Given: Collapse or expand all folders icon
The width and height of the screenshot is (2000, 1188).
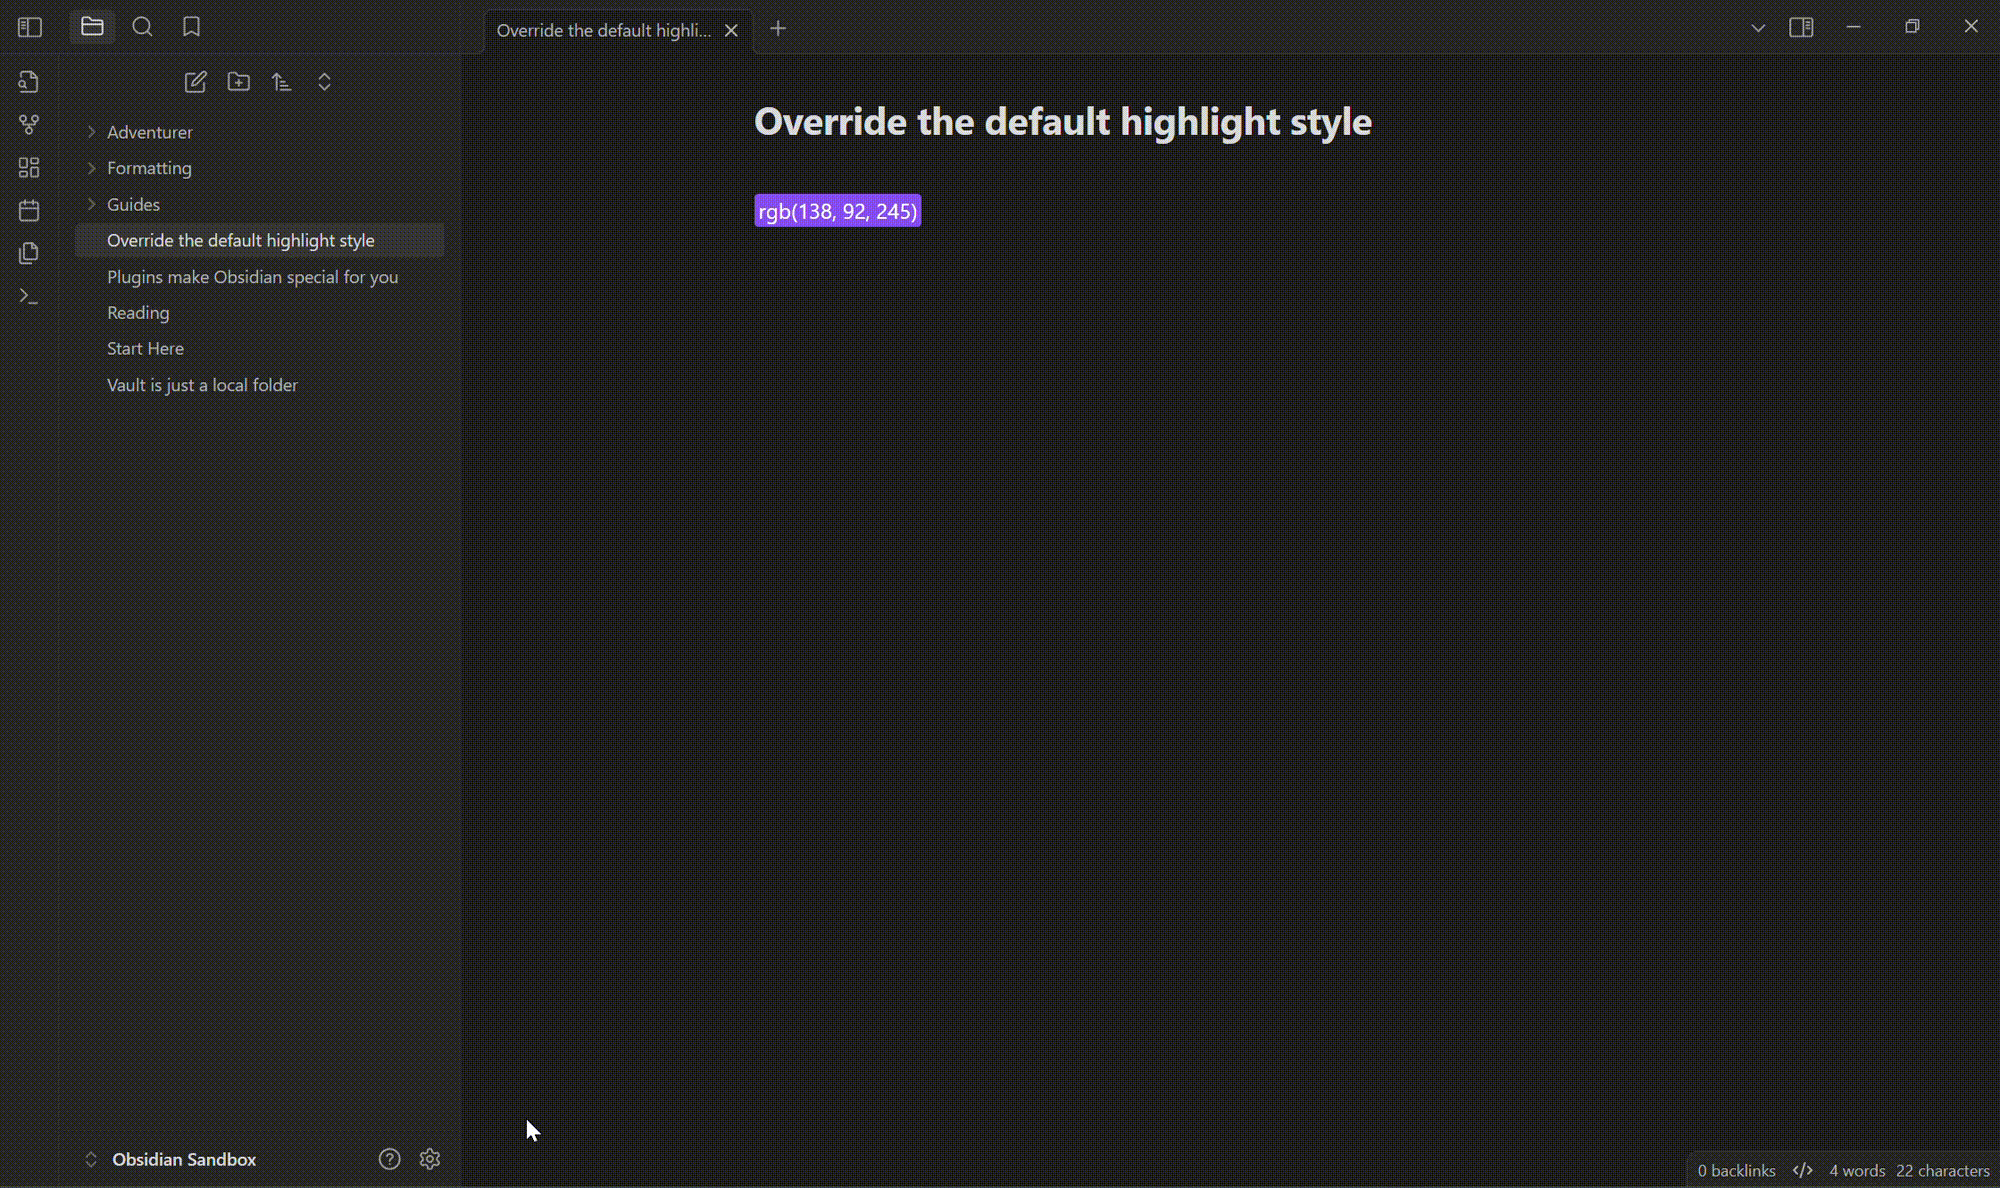Looking at the screenshot, I should [324, 82].
